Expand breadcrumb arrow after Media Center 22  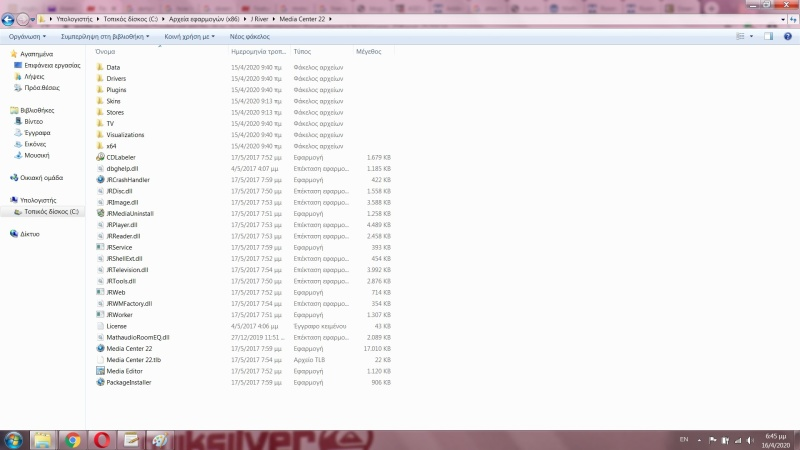(330, 19)
